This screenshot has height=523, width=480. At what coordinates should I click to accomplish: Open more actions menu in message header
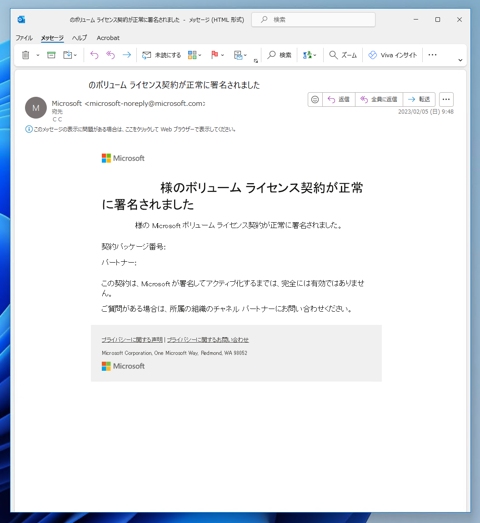pos(446,99)
